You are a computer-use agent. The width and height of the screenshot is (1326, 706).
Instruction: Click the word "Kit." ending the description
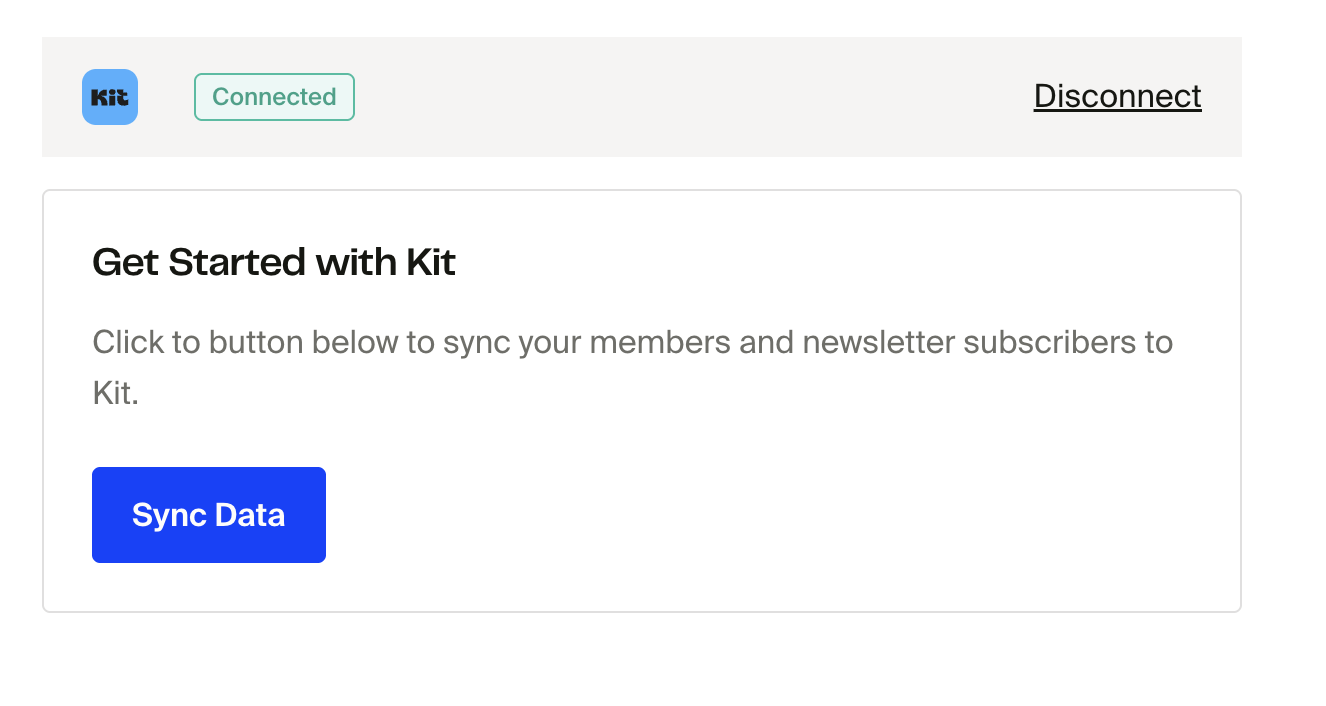click(x=115, y=393)
